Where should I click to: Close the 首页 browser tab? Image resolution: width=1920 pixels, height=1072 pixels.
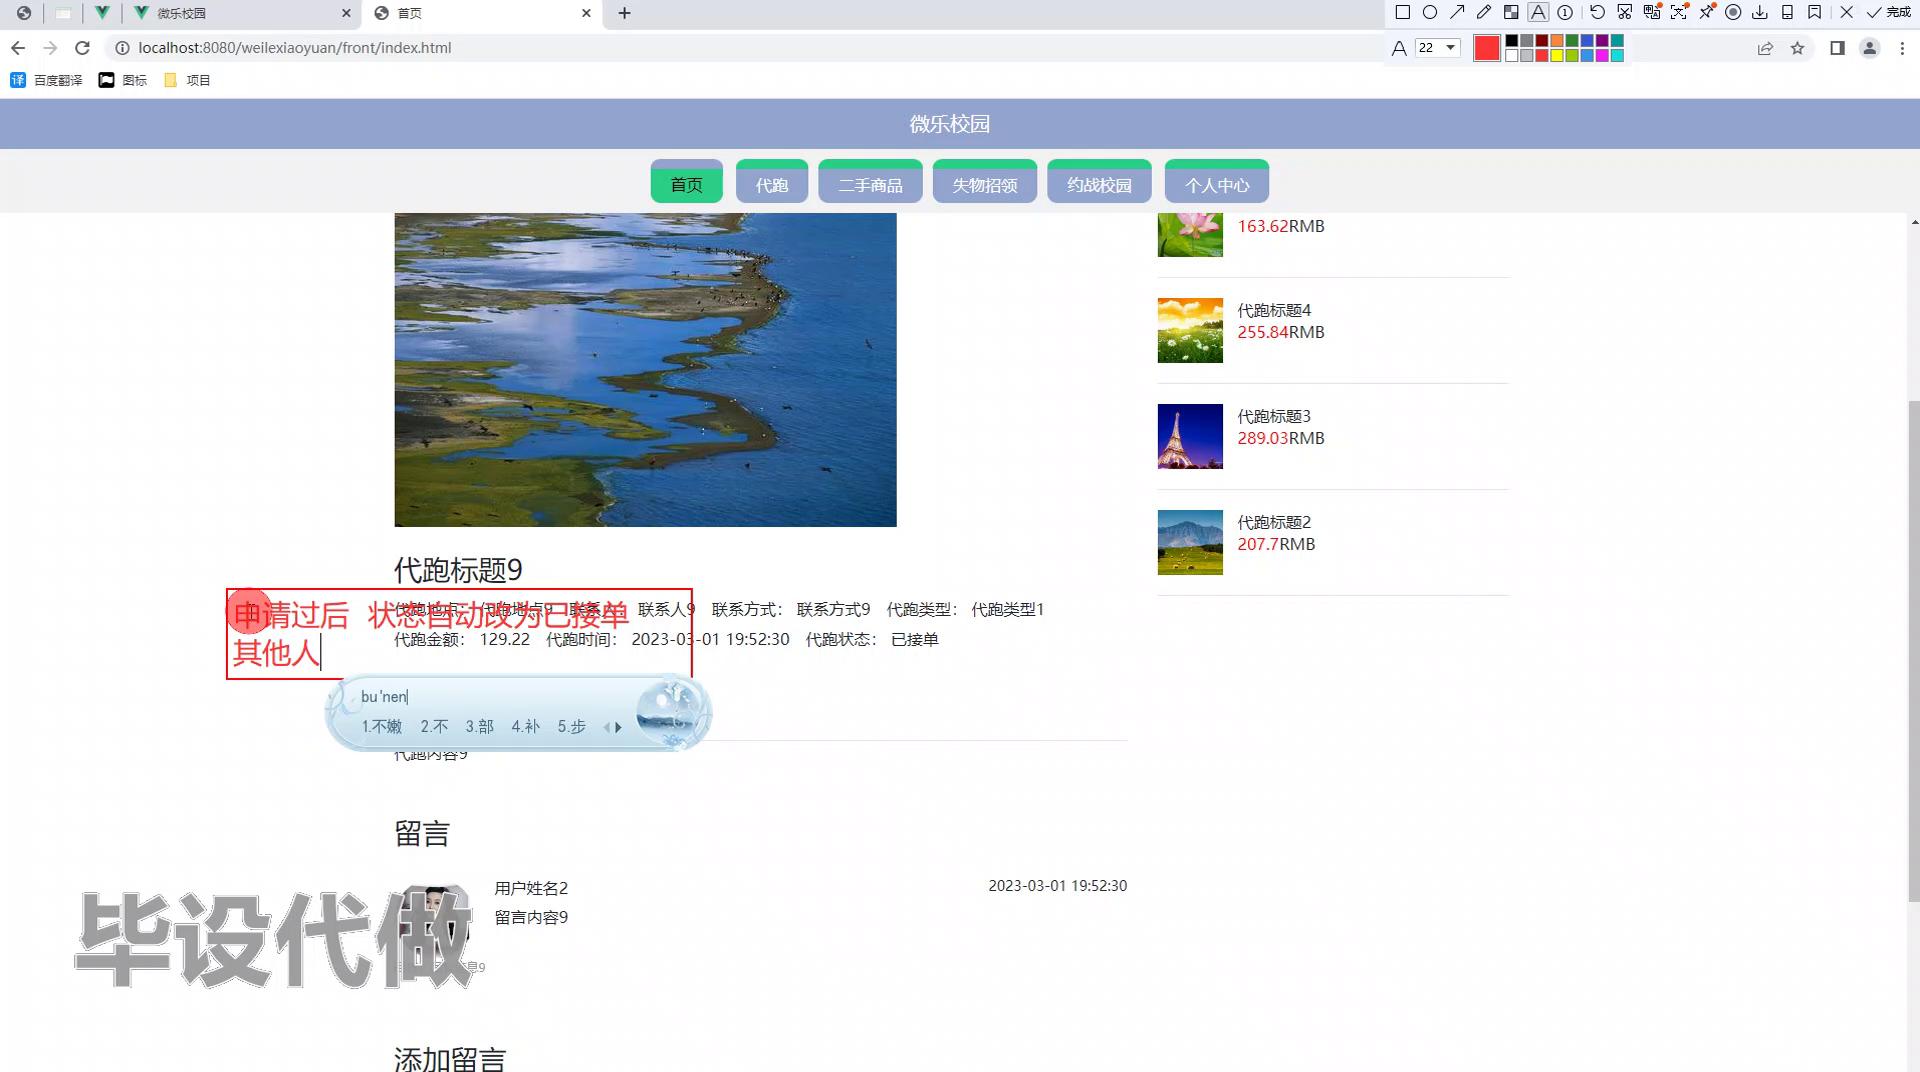(586, 13)
